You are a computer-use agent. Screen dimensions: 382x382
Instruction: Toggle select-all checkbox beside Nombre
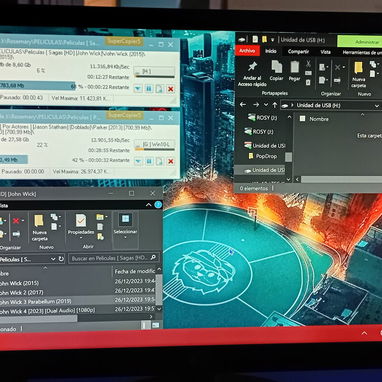(302, 119)
